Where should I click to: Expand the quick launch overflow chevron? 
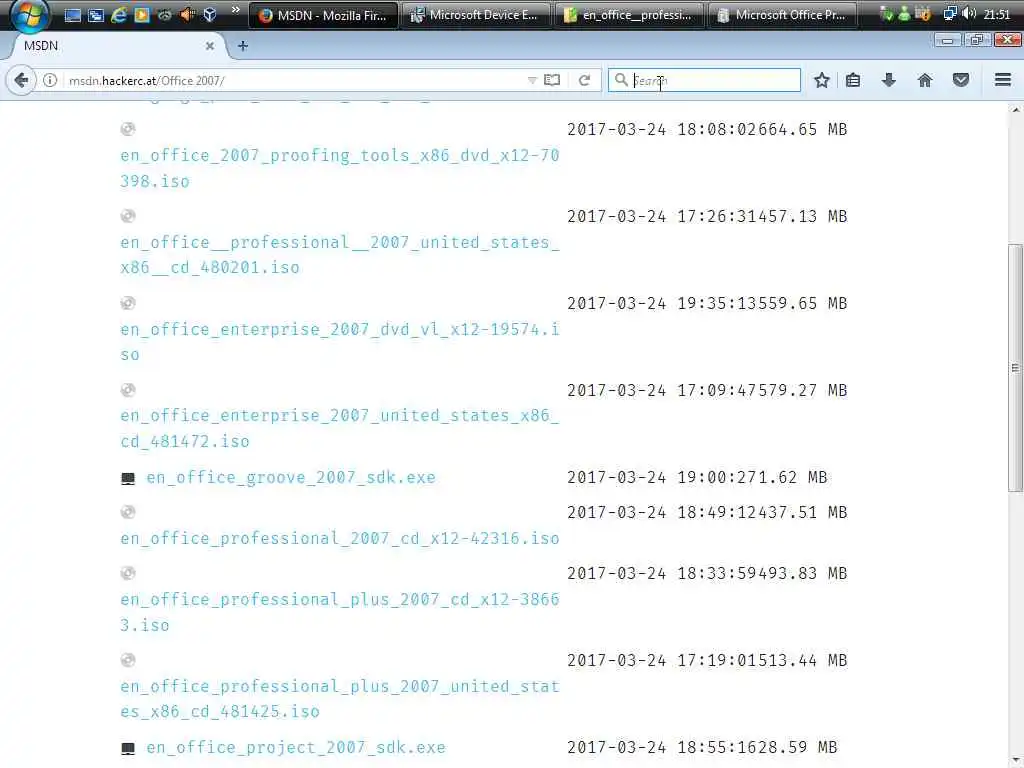pos(236,10)
